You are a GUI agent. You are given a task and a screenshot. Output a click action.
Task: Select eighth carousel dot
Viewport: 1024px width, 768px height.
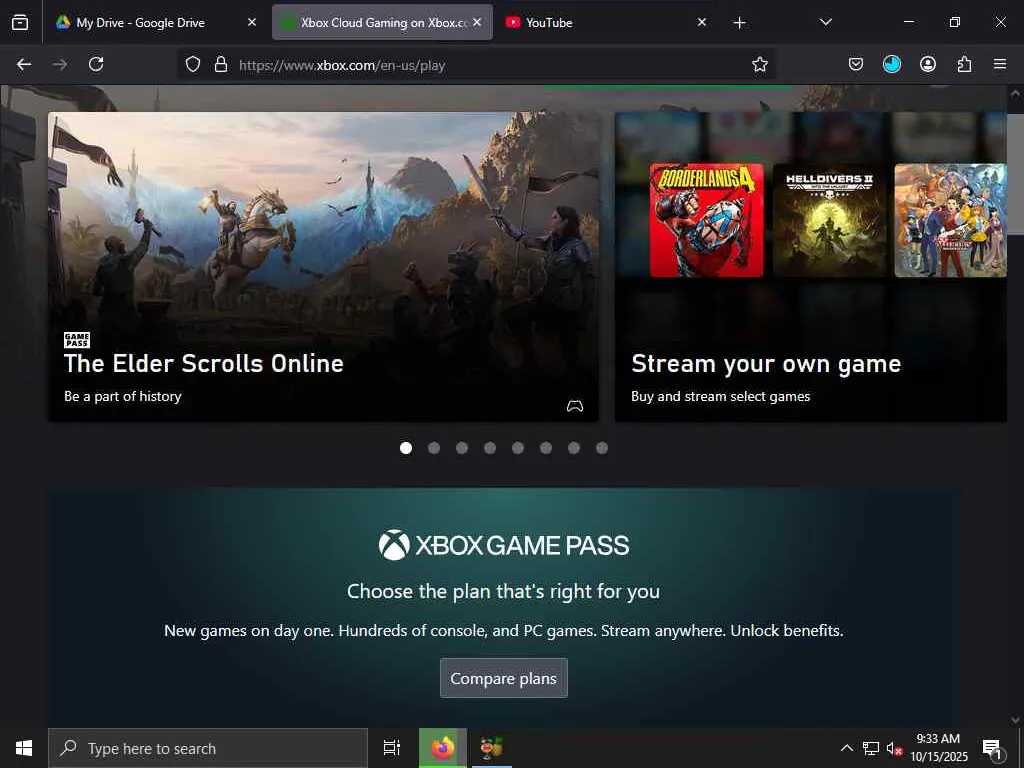(x=602, y=448)
